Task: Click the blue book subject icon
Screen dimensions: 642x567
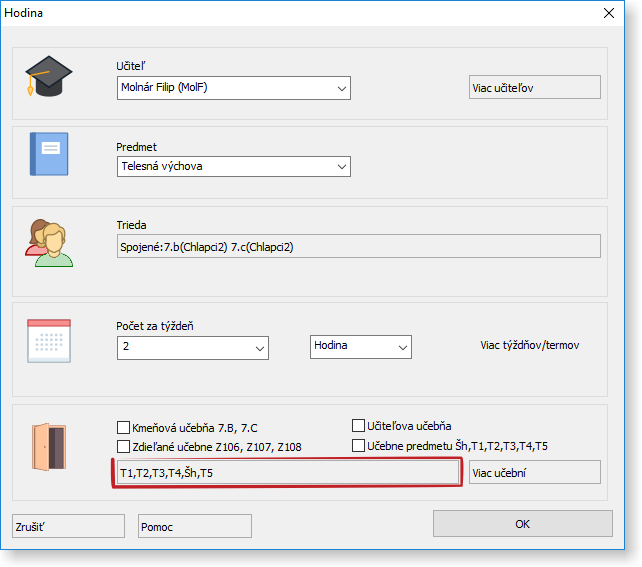Action: [49, 155]
